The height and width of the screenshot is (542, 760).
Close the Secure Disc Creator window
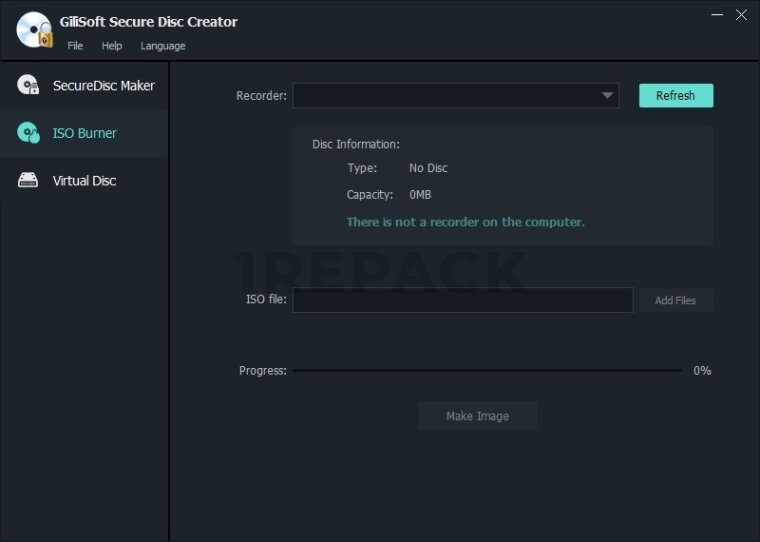741,15
